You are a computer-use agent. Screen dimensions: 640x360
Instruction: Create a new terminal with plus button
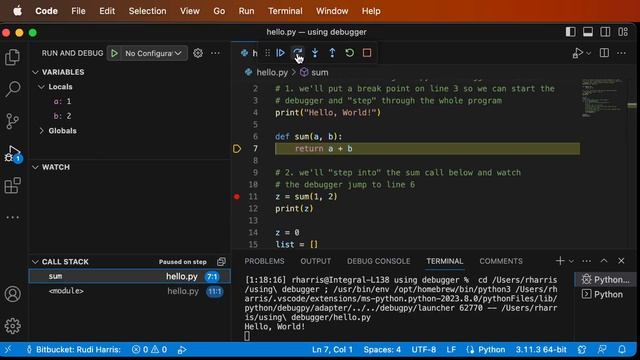(x=560, y=261)
